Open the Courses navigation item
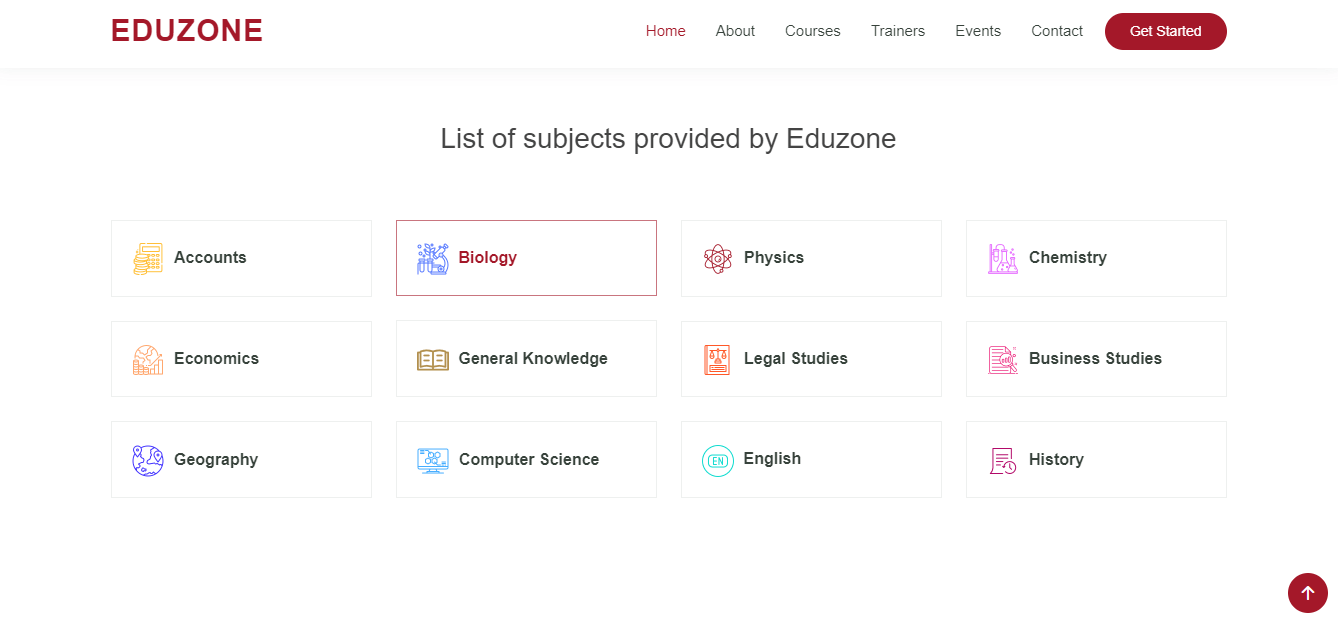This screenshot has width=1338, height=622. (x=813, y=31)
